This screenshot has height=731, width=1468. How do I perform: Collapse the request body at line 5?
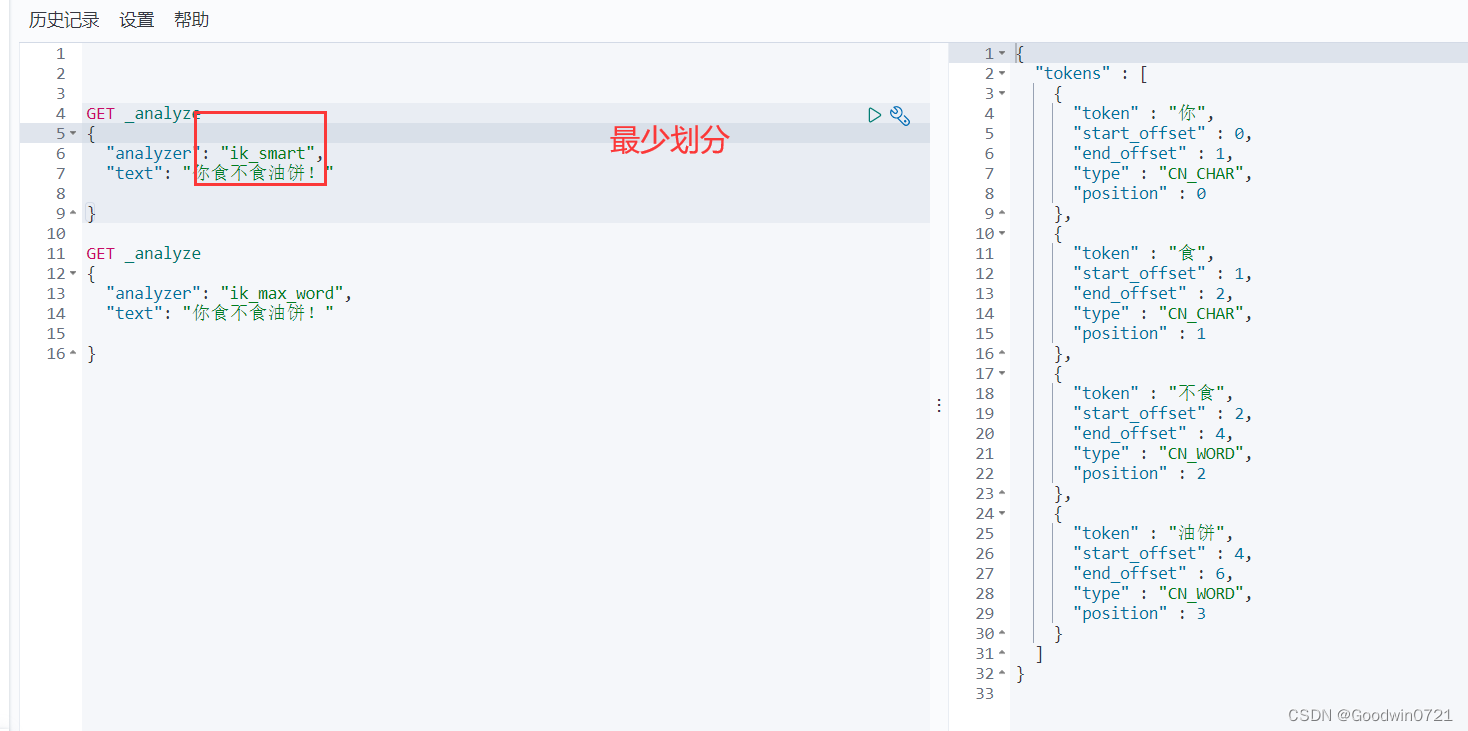coord(73,133)
